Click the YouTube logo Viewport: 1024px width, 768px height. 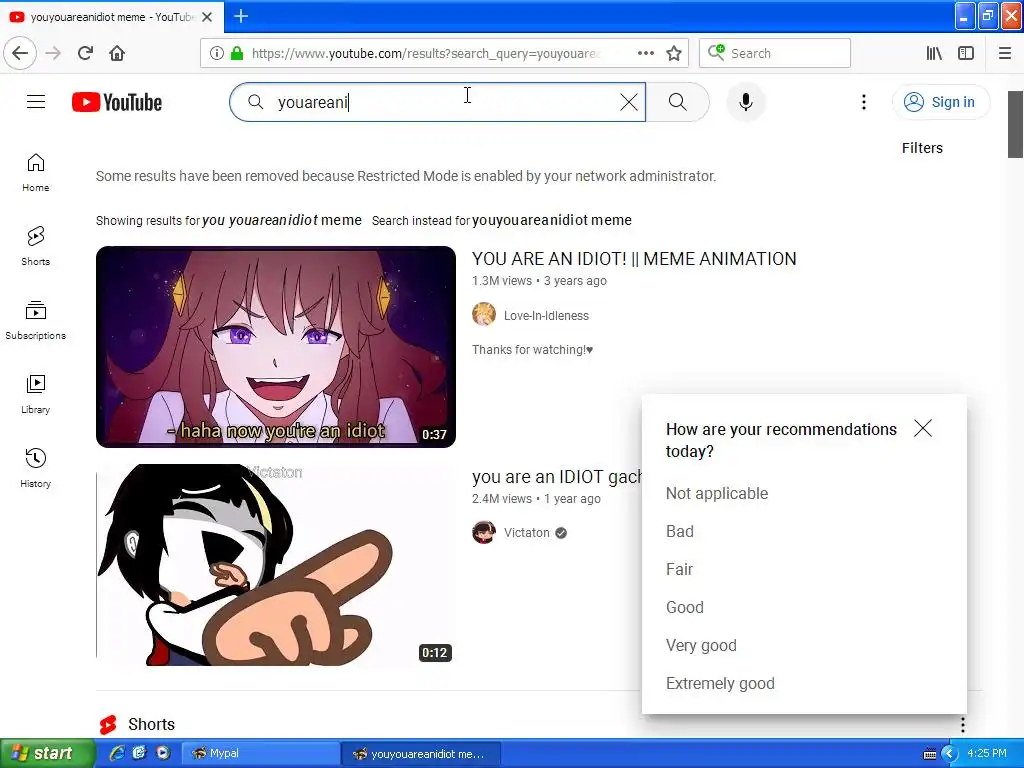117,103
